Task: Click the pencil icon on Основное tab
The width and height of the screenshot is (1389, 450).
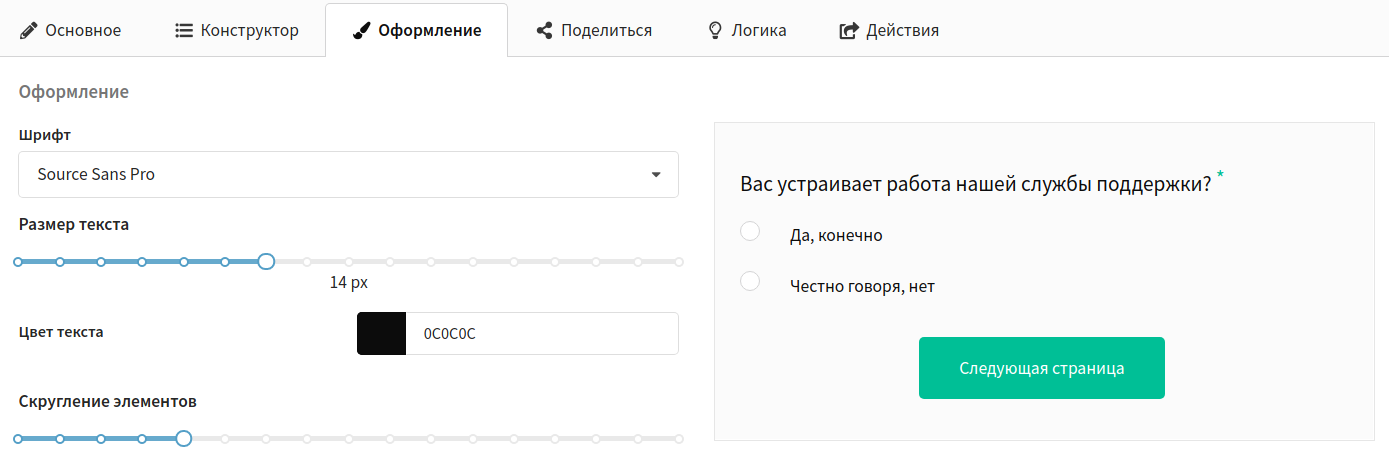Action: [x=28, y=30]
